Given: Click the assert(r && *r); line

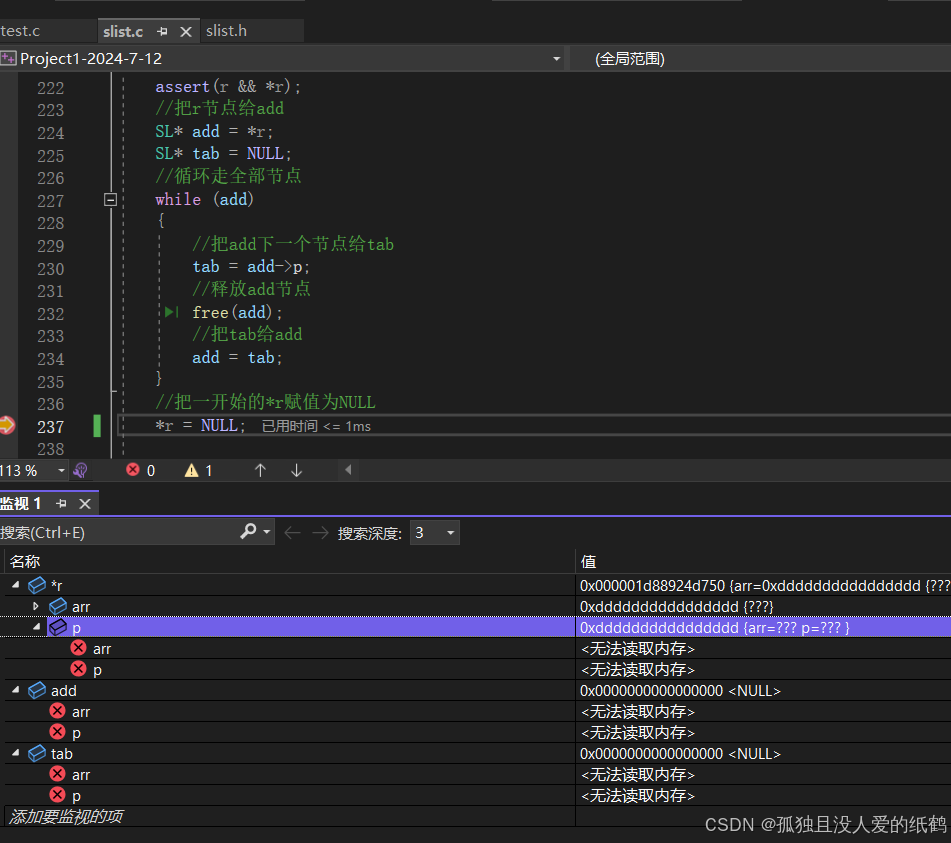Looking at the screenshot, I should tap(228, 87).
